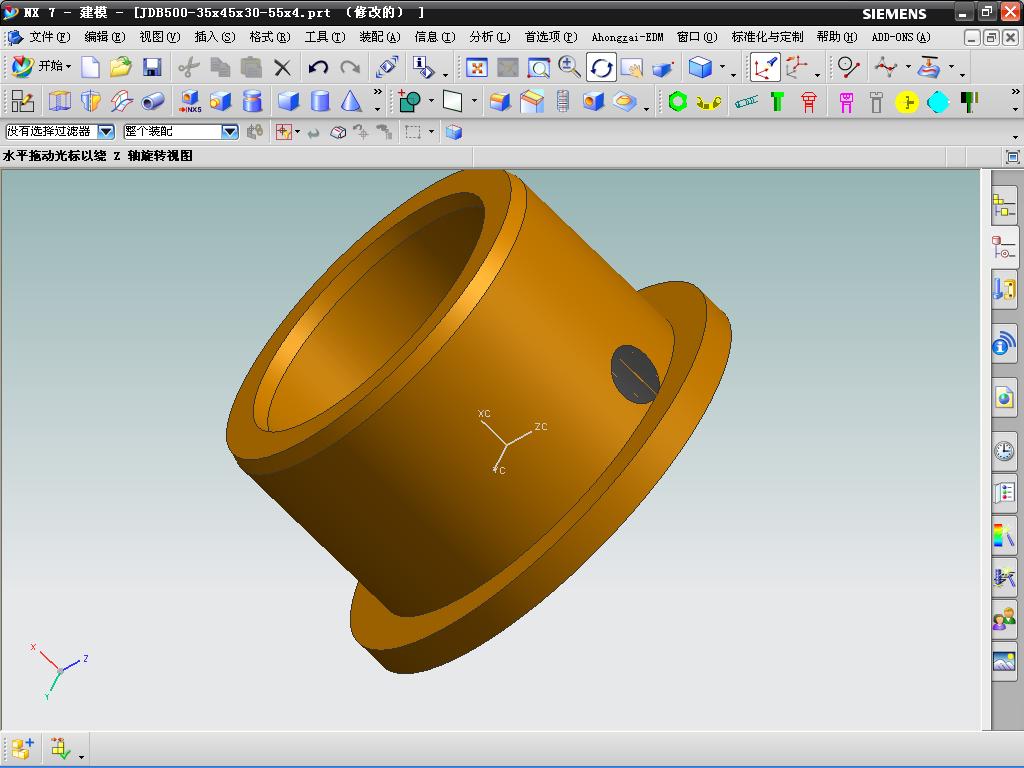The height and width of the screenshot is (768, 1024).
Task: Click the Thread feature icon
Action: point(562,101)
